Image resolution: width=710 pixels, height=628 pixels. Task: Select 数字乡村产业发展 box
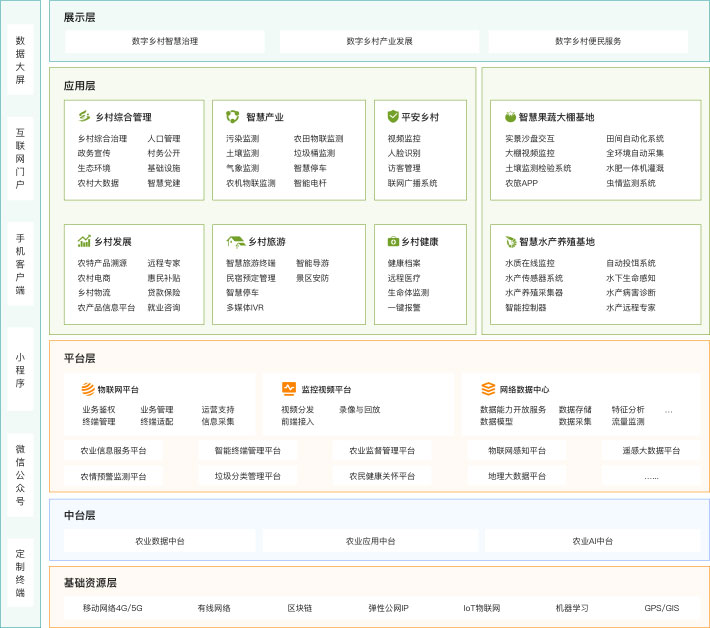click(379, 41)
